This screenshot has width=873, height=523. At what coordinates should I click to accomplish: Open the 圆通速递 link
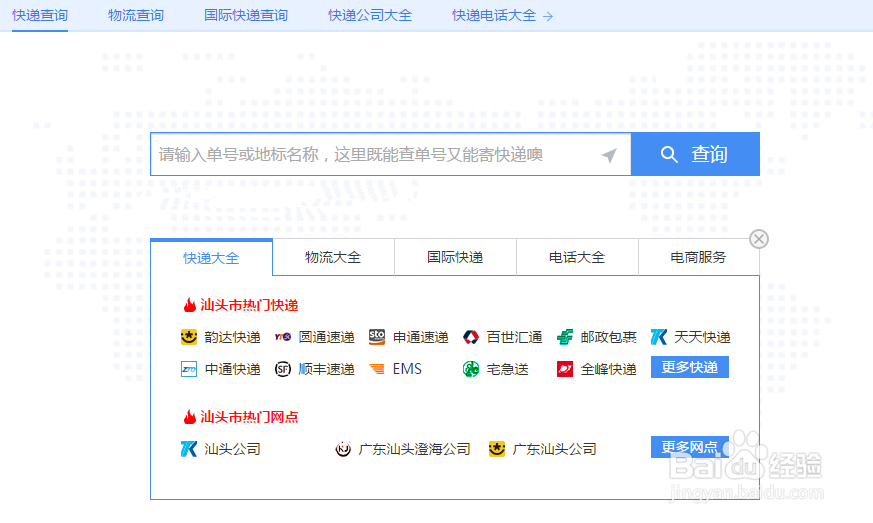pyautogui.click(x=327, y=338)
